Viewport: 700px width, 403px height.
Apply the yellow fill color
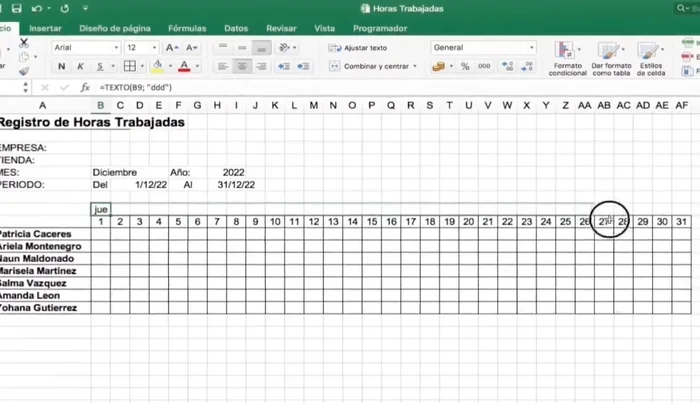pyautogui.click(x=158, y=66)
